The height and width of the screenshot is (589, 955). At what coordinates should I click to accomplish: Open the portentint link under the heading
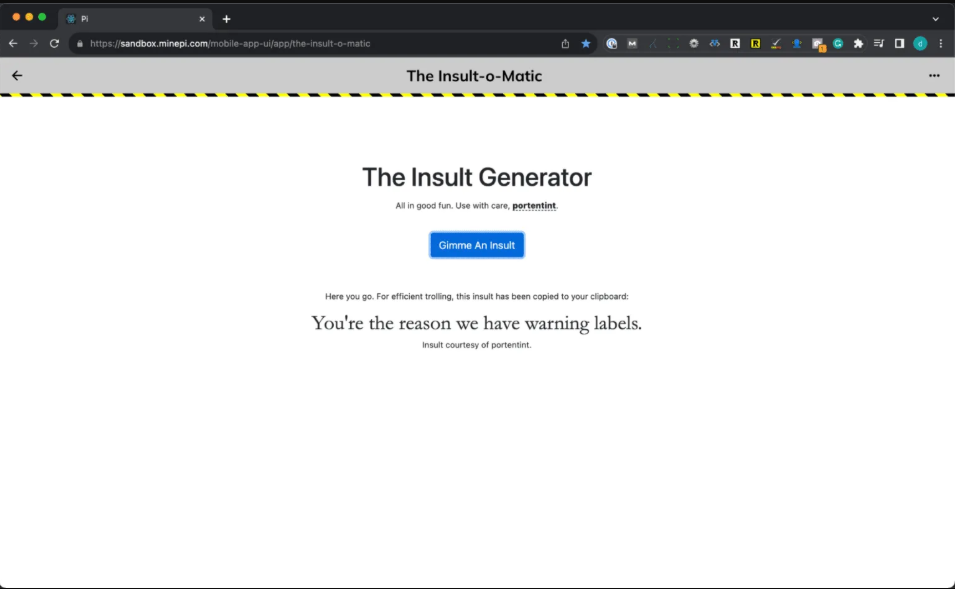click(x=534, y=206)
